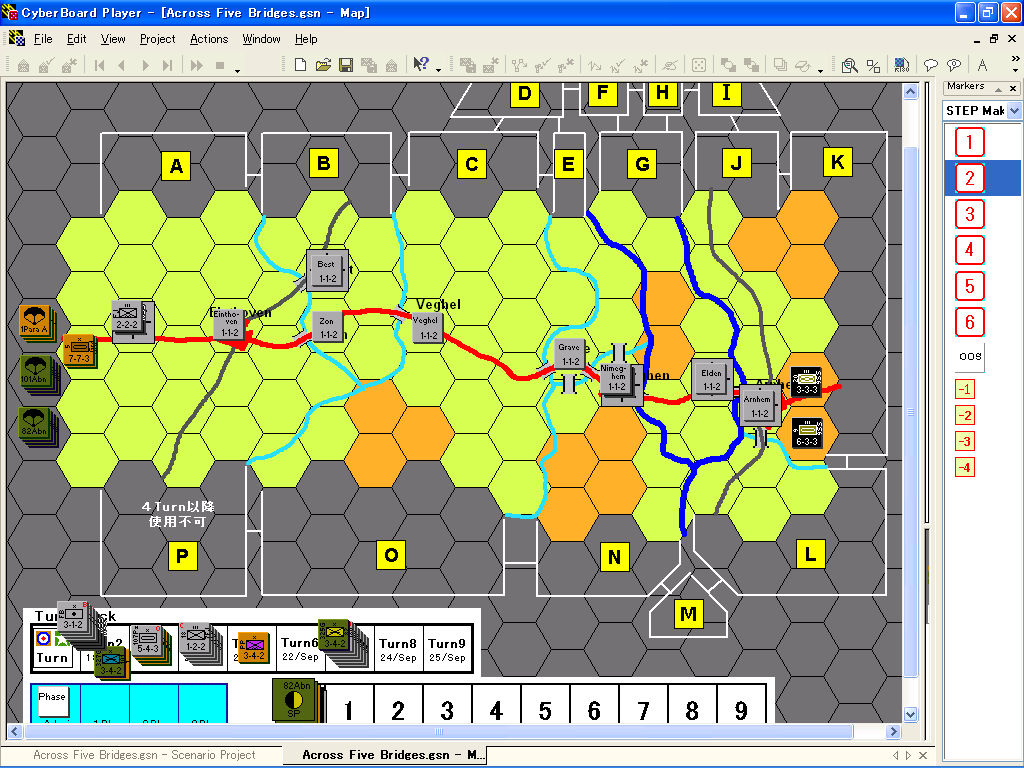The image size is (1024, 768).
Task: Click the black 6-3-3 SS counter
Action: [x=807, y=434]
